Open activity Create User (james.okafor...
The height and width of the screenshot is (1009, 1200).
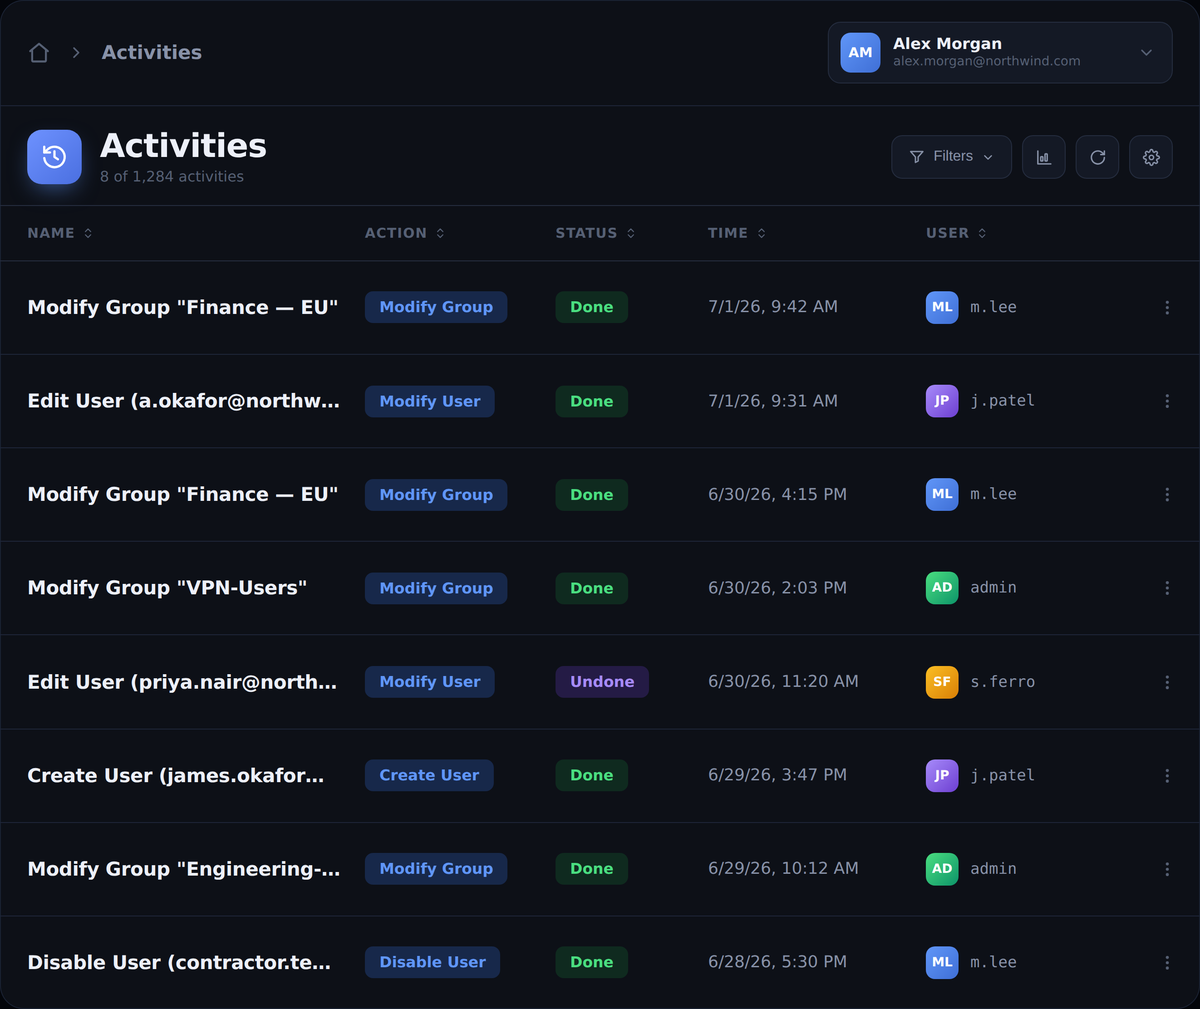click(176, 775)
